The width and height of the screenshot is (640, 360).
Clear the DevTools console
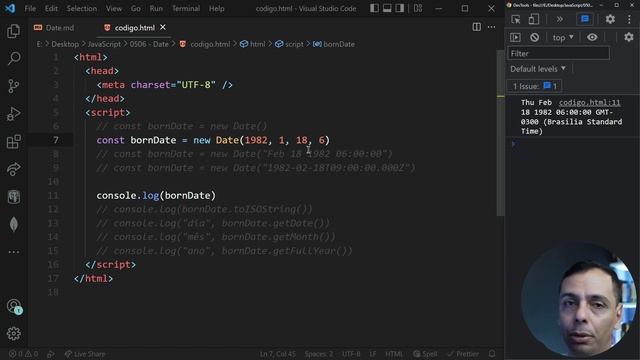pos(534,38)
